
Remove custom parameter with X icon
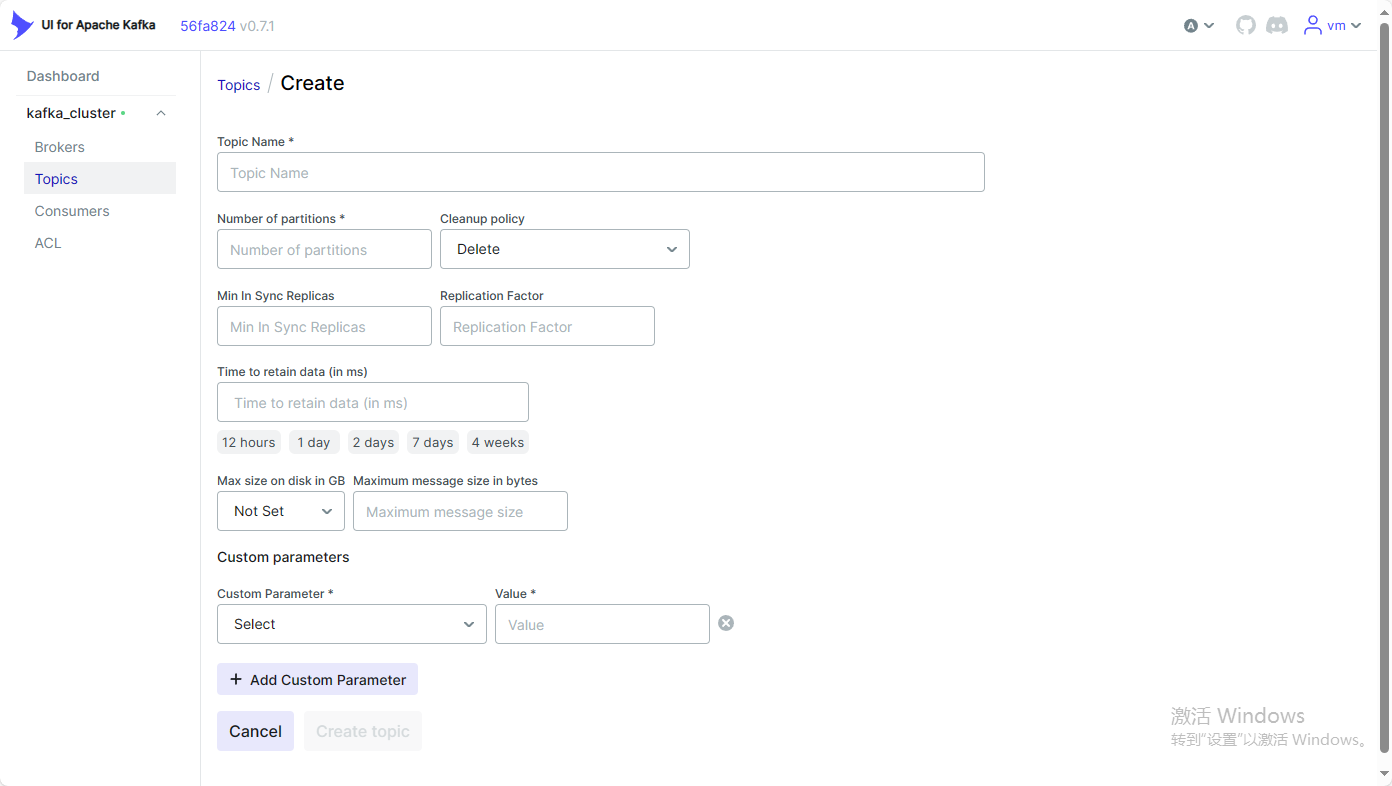tap(726, 623)
